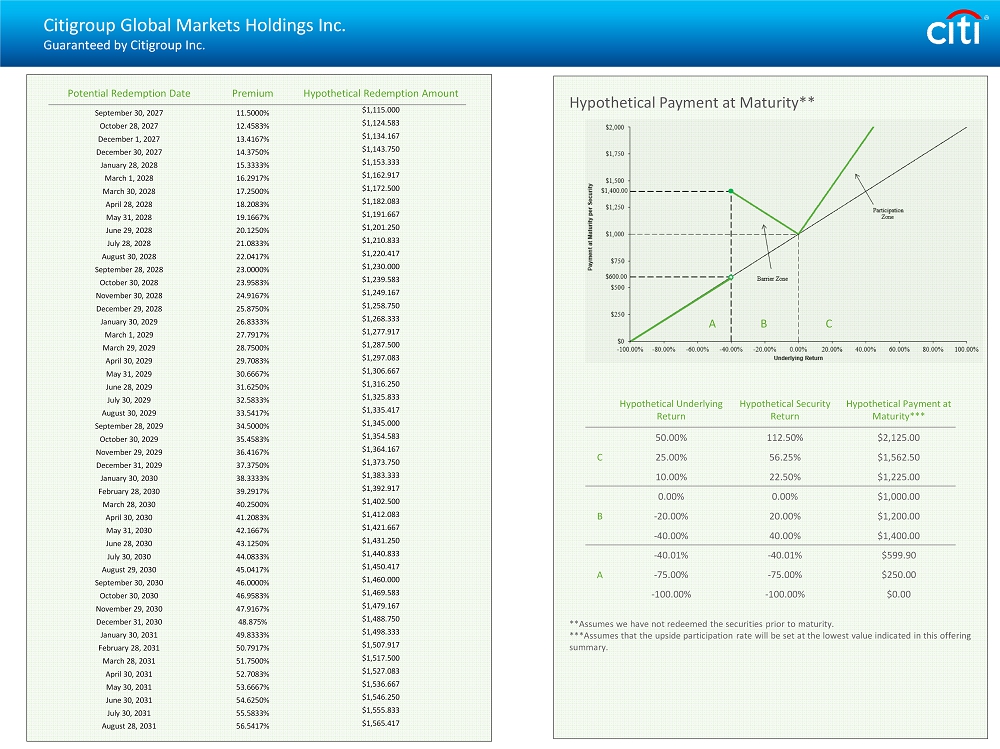Click 'Hypothetical Payment at Maturity***' table header
Viewport: 1000px width, 749px height.
(898, 410)
